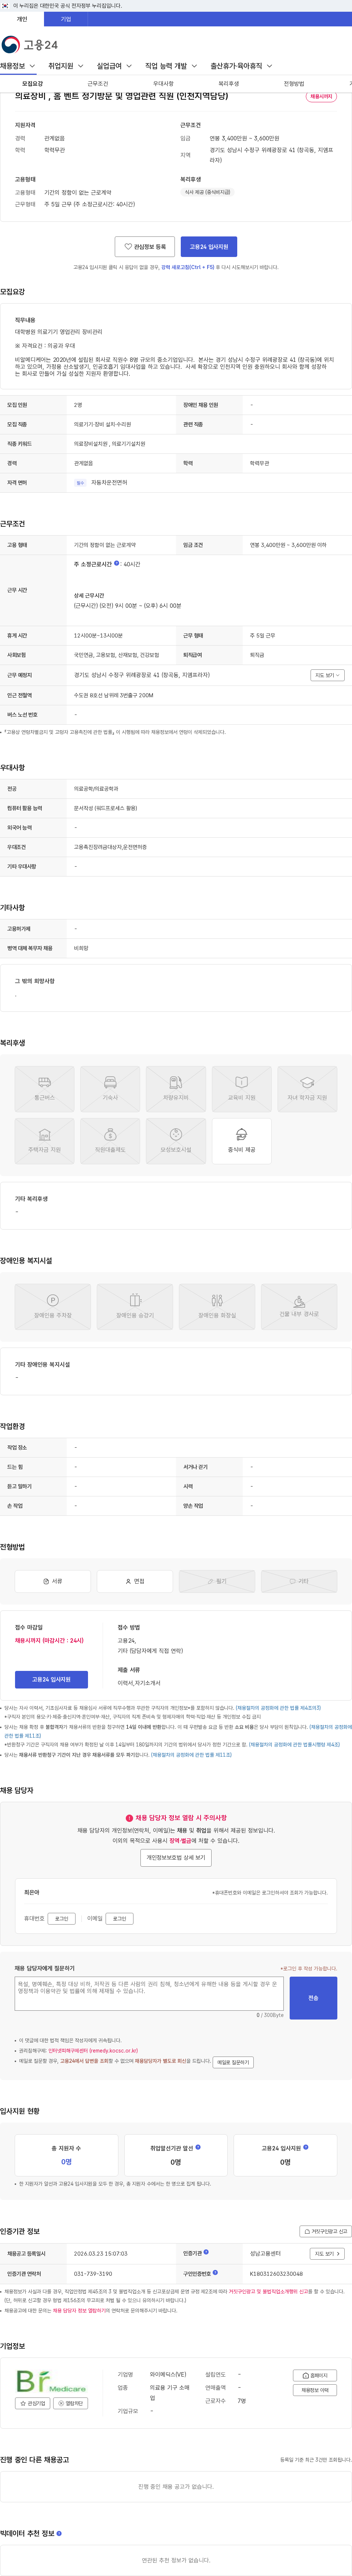Click the 열람제한 button

pyautogui.click(x=71, y=2403)
